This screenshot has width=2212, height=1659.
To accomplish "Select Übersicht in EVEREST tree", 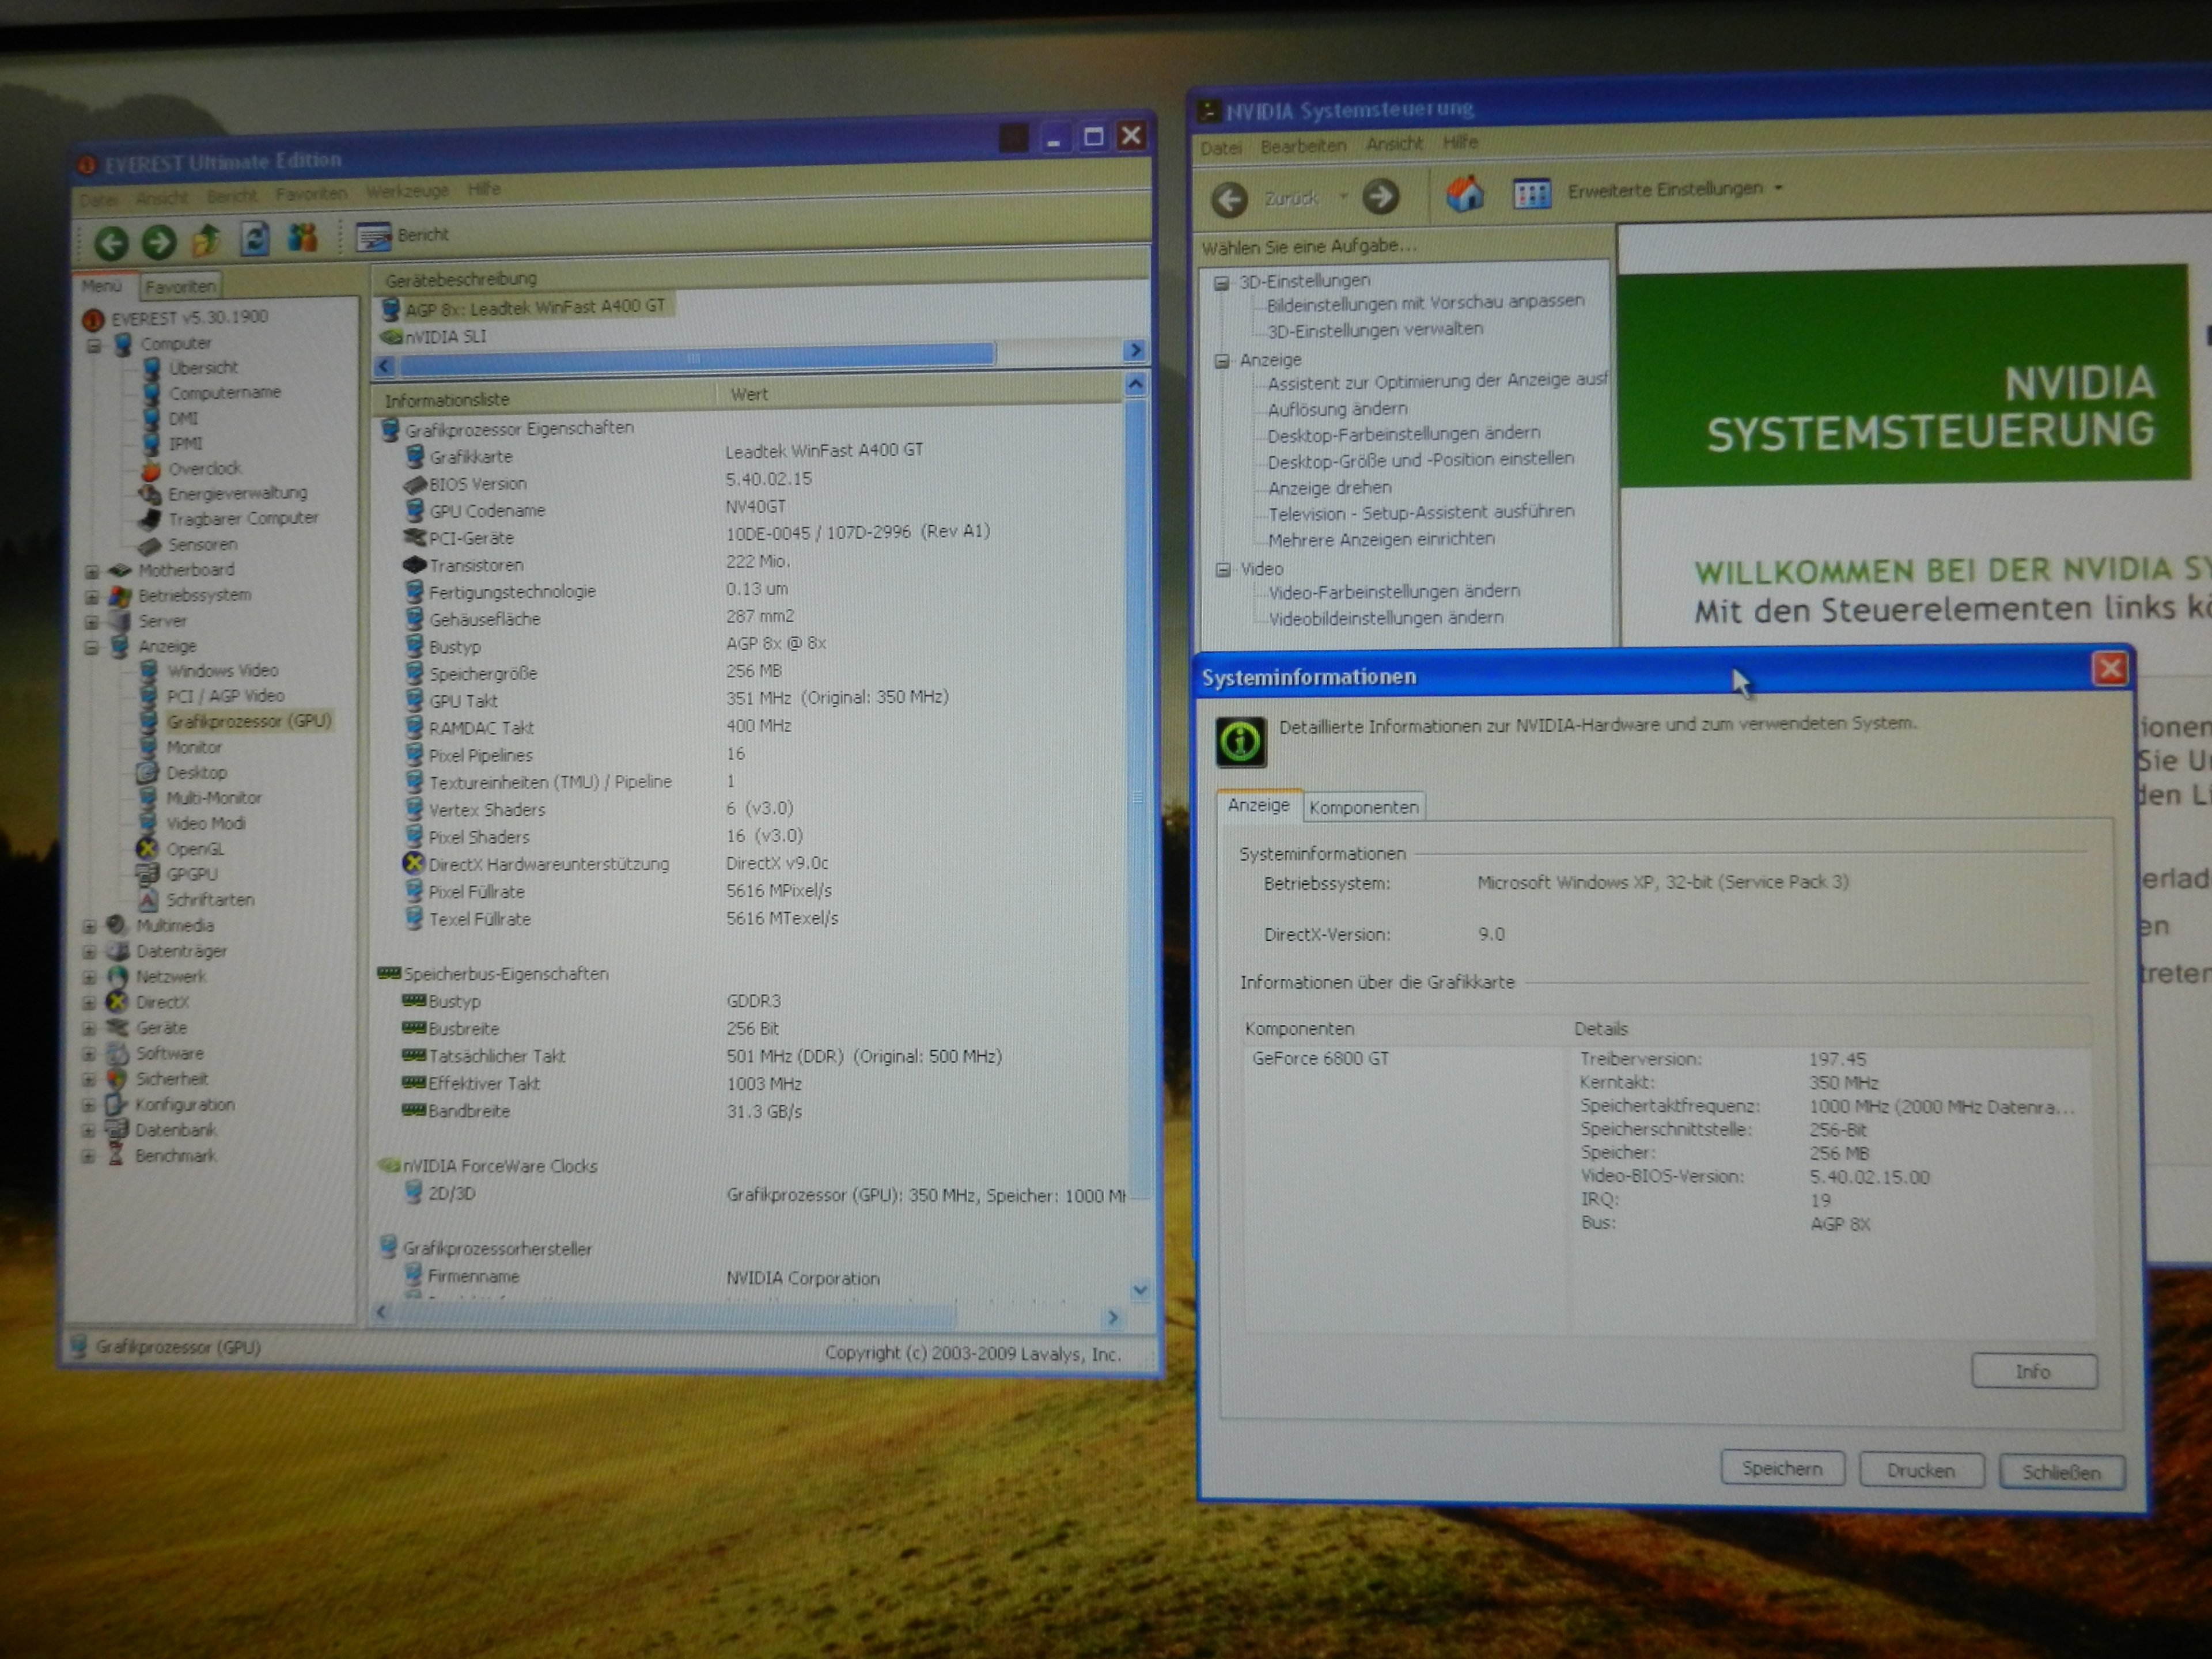I will [203, 367].
